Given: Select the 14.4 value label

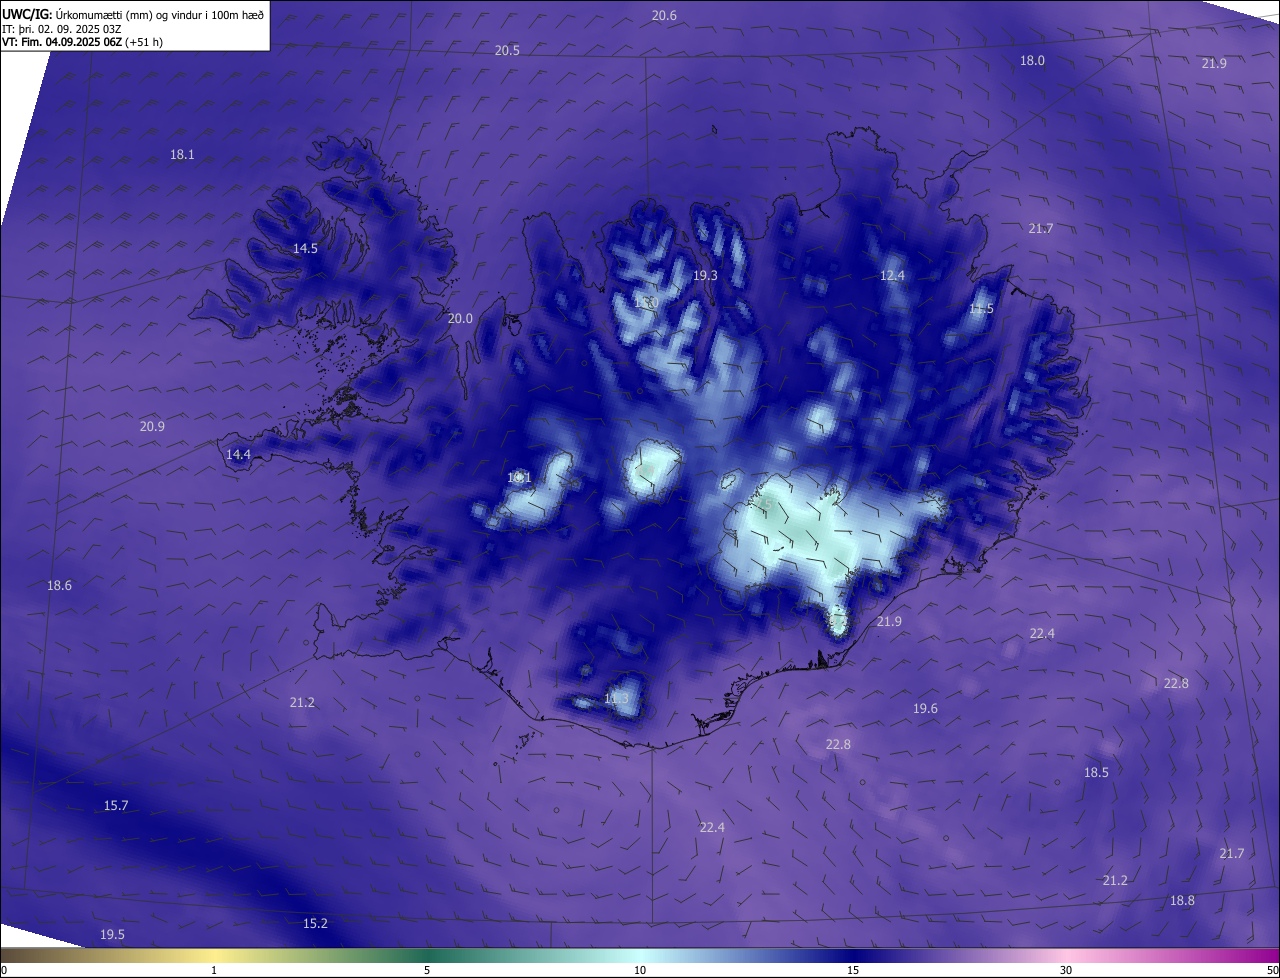Looking at the screenshot, I should tap(238, 454).
